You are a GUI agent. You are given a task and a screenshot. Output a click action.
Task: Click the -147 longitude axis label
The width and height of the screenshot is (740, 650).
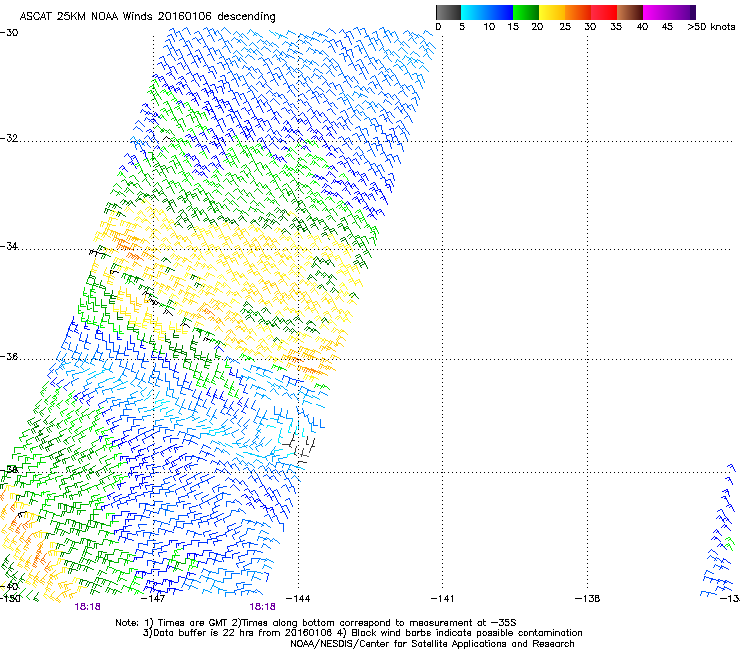click(153, 599)
